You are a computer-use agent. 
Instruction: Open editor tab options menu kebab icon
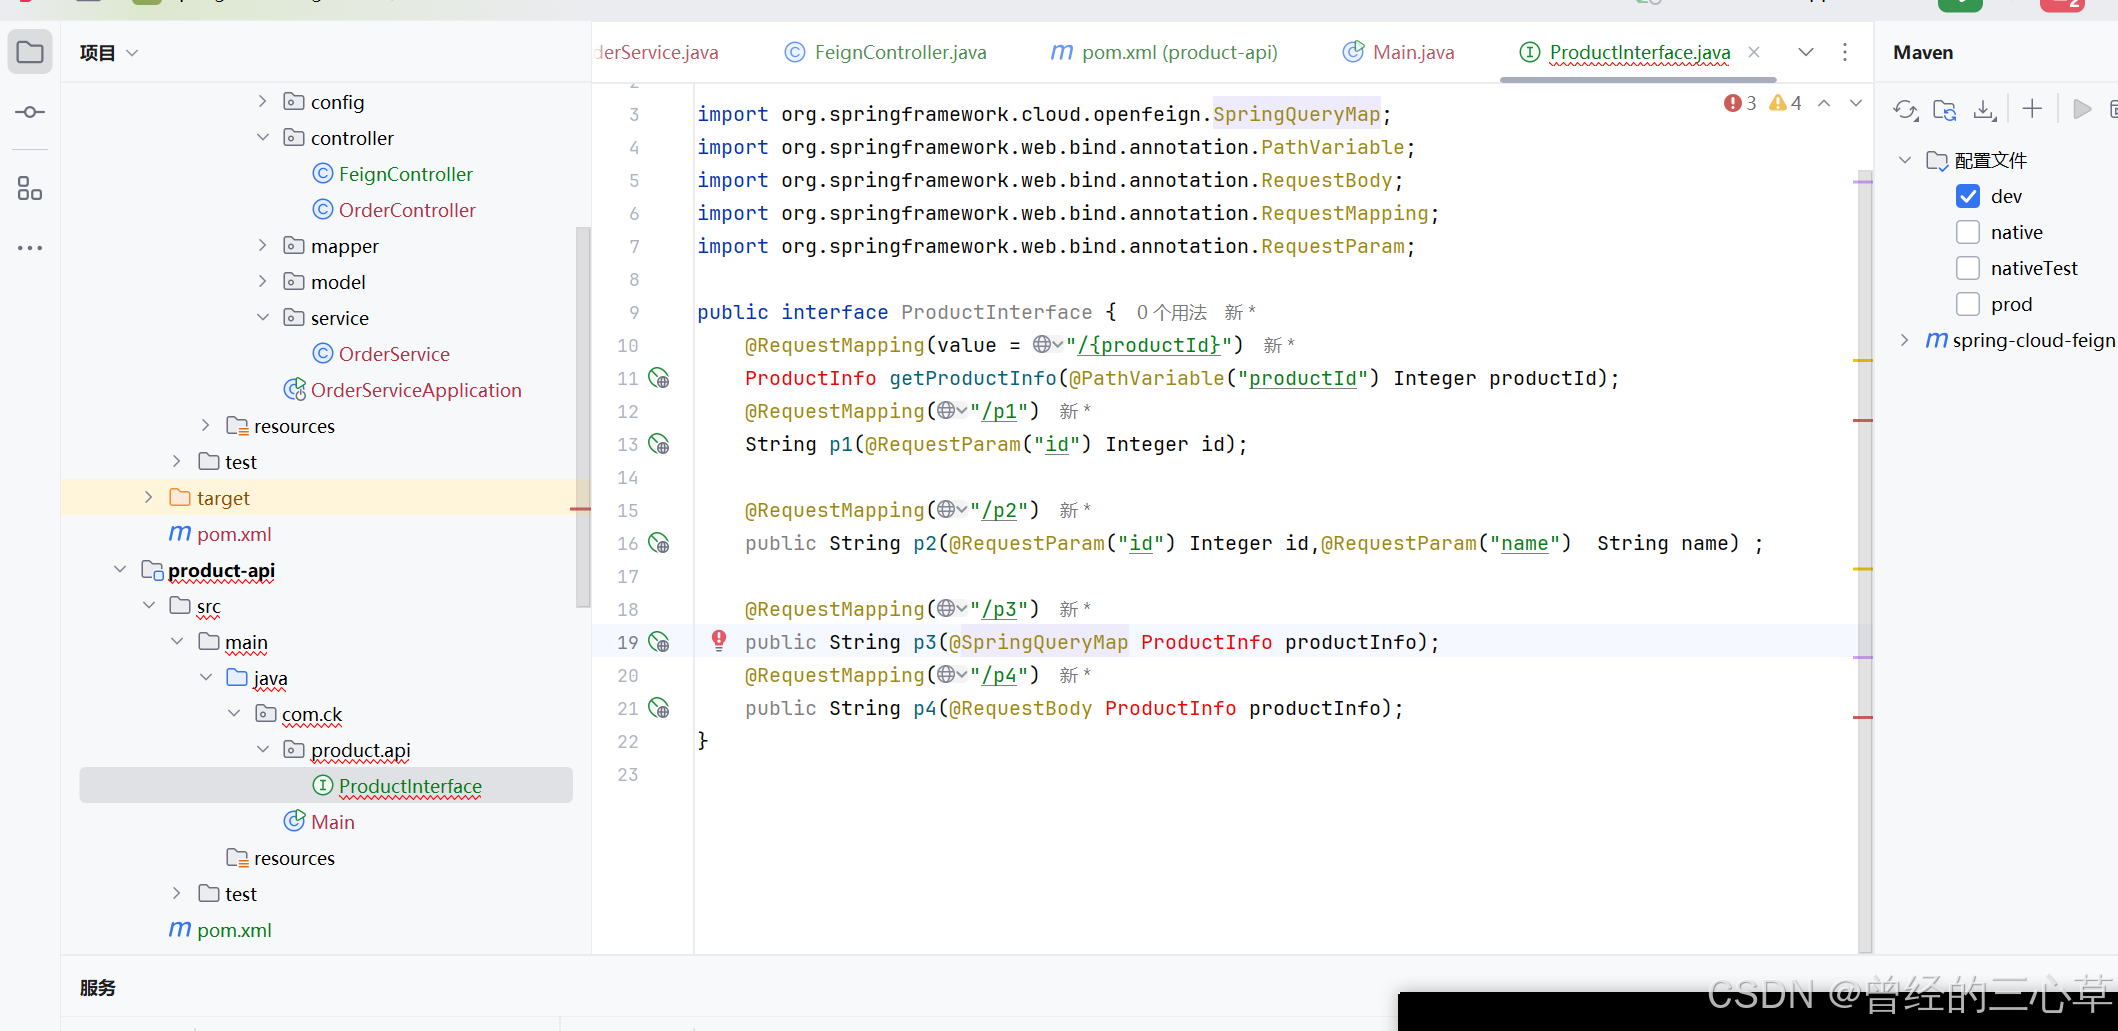tap(1845, 52)
